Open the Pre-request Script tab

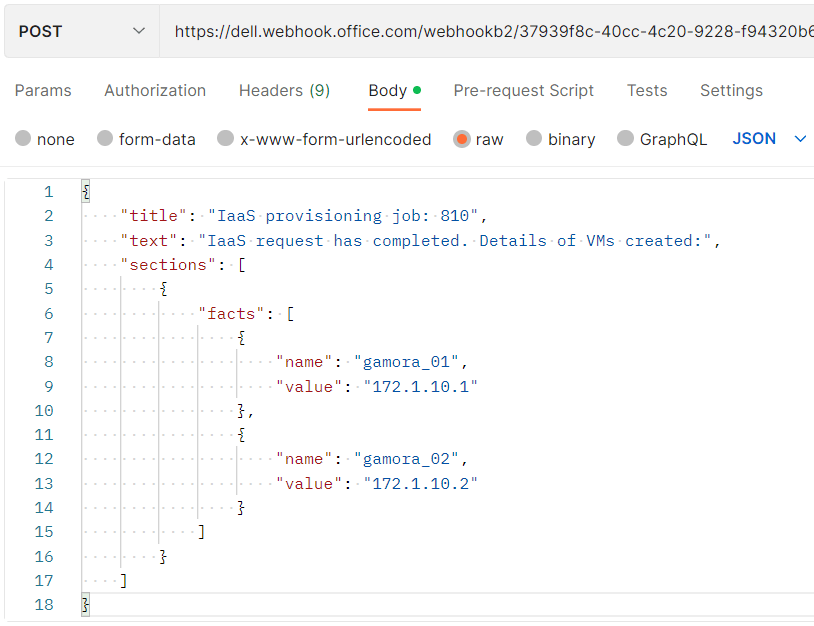tap(523, 90)
